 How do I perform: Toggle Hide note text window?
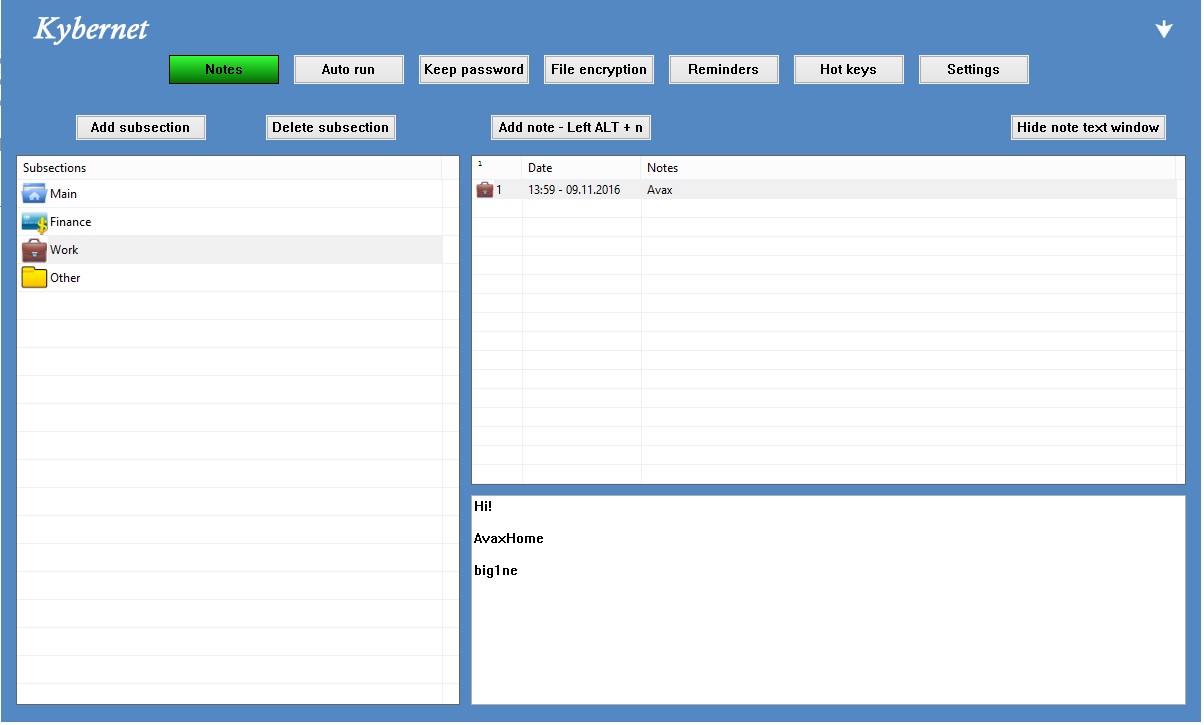click(1088, 128)
